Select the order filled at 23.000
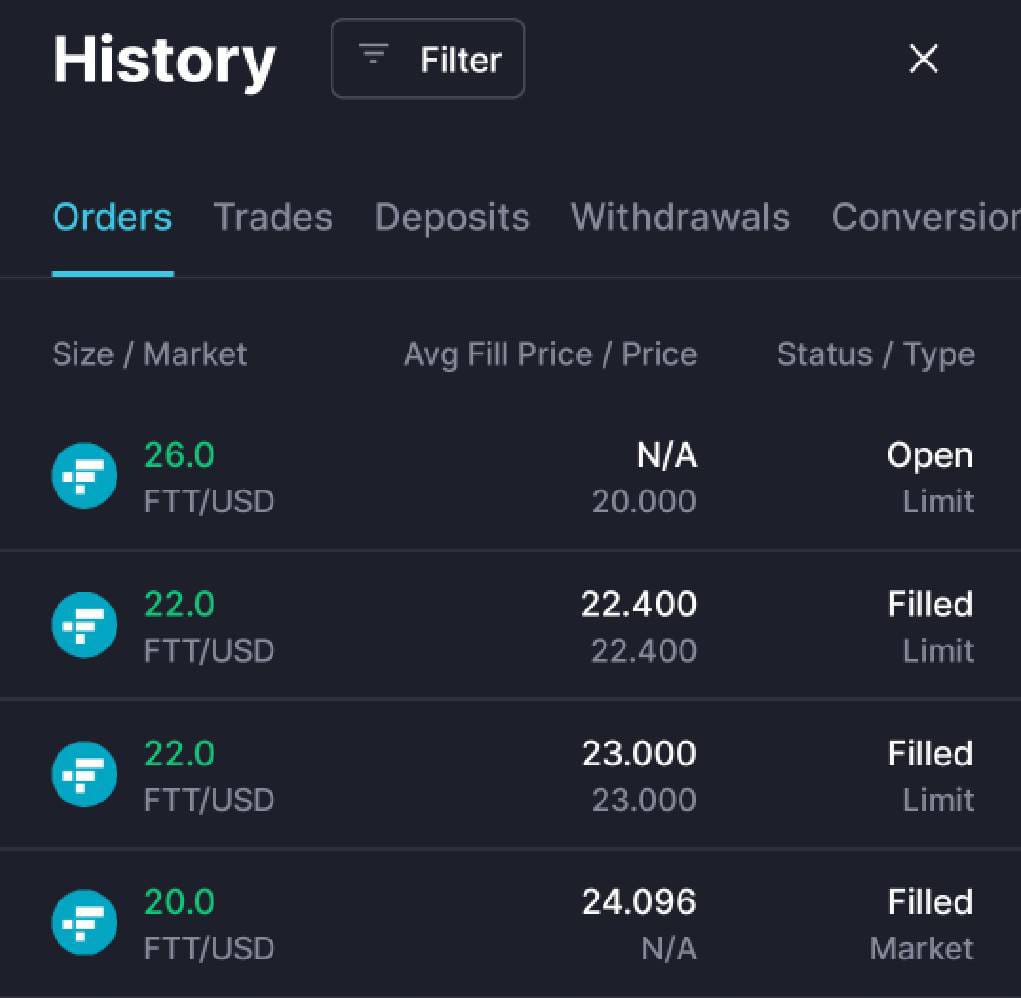Viewport: 1021px width, 998px height. (510, 774)
